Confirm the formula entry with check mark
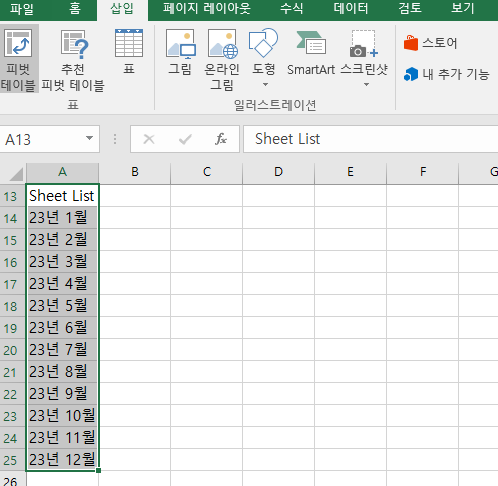 click(185, 139)
